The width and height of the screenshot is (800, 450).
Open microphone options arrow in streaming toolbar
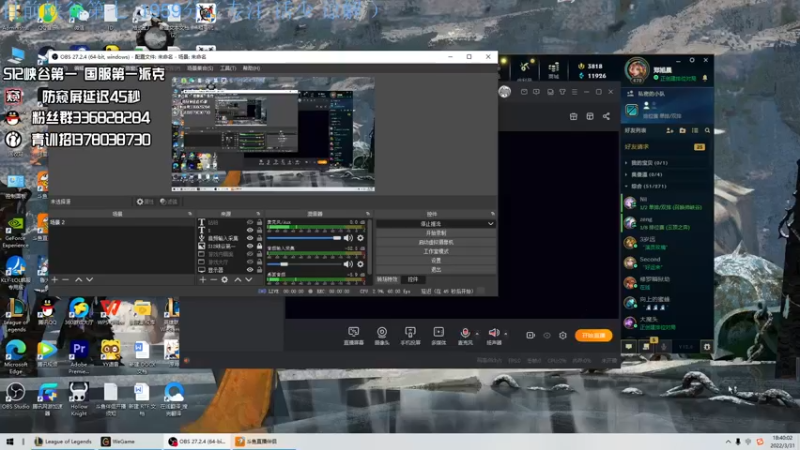click(x=477, y=334)
